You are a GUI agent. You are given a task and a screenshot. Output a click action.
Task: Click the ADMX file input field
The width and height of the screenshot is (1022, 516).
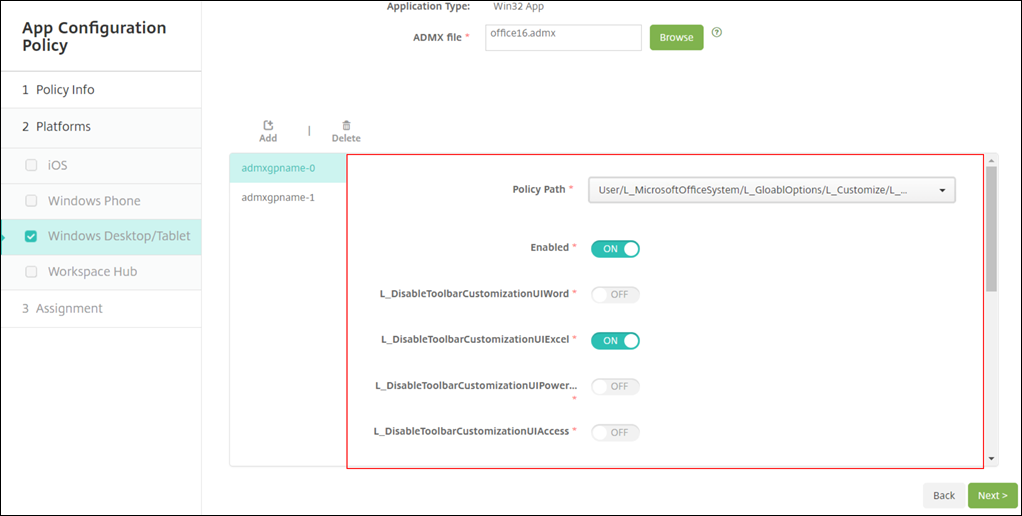tap(563, 38)
